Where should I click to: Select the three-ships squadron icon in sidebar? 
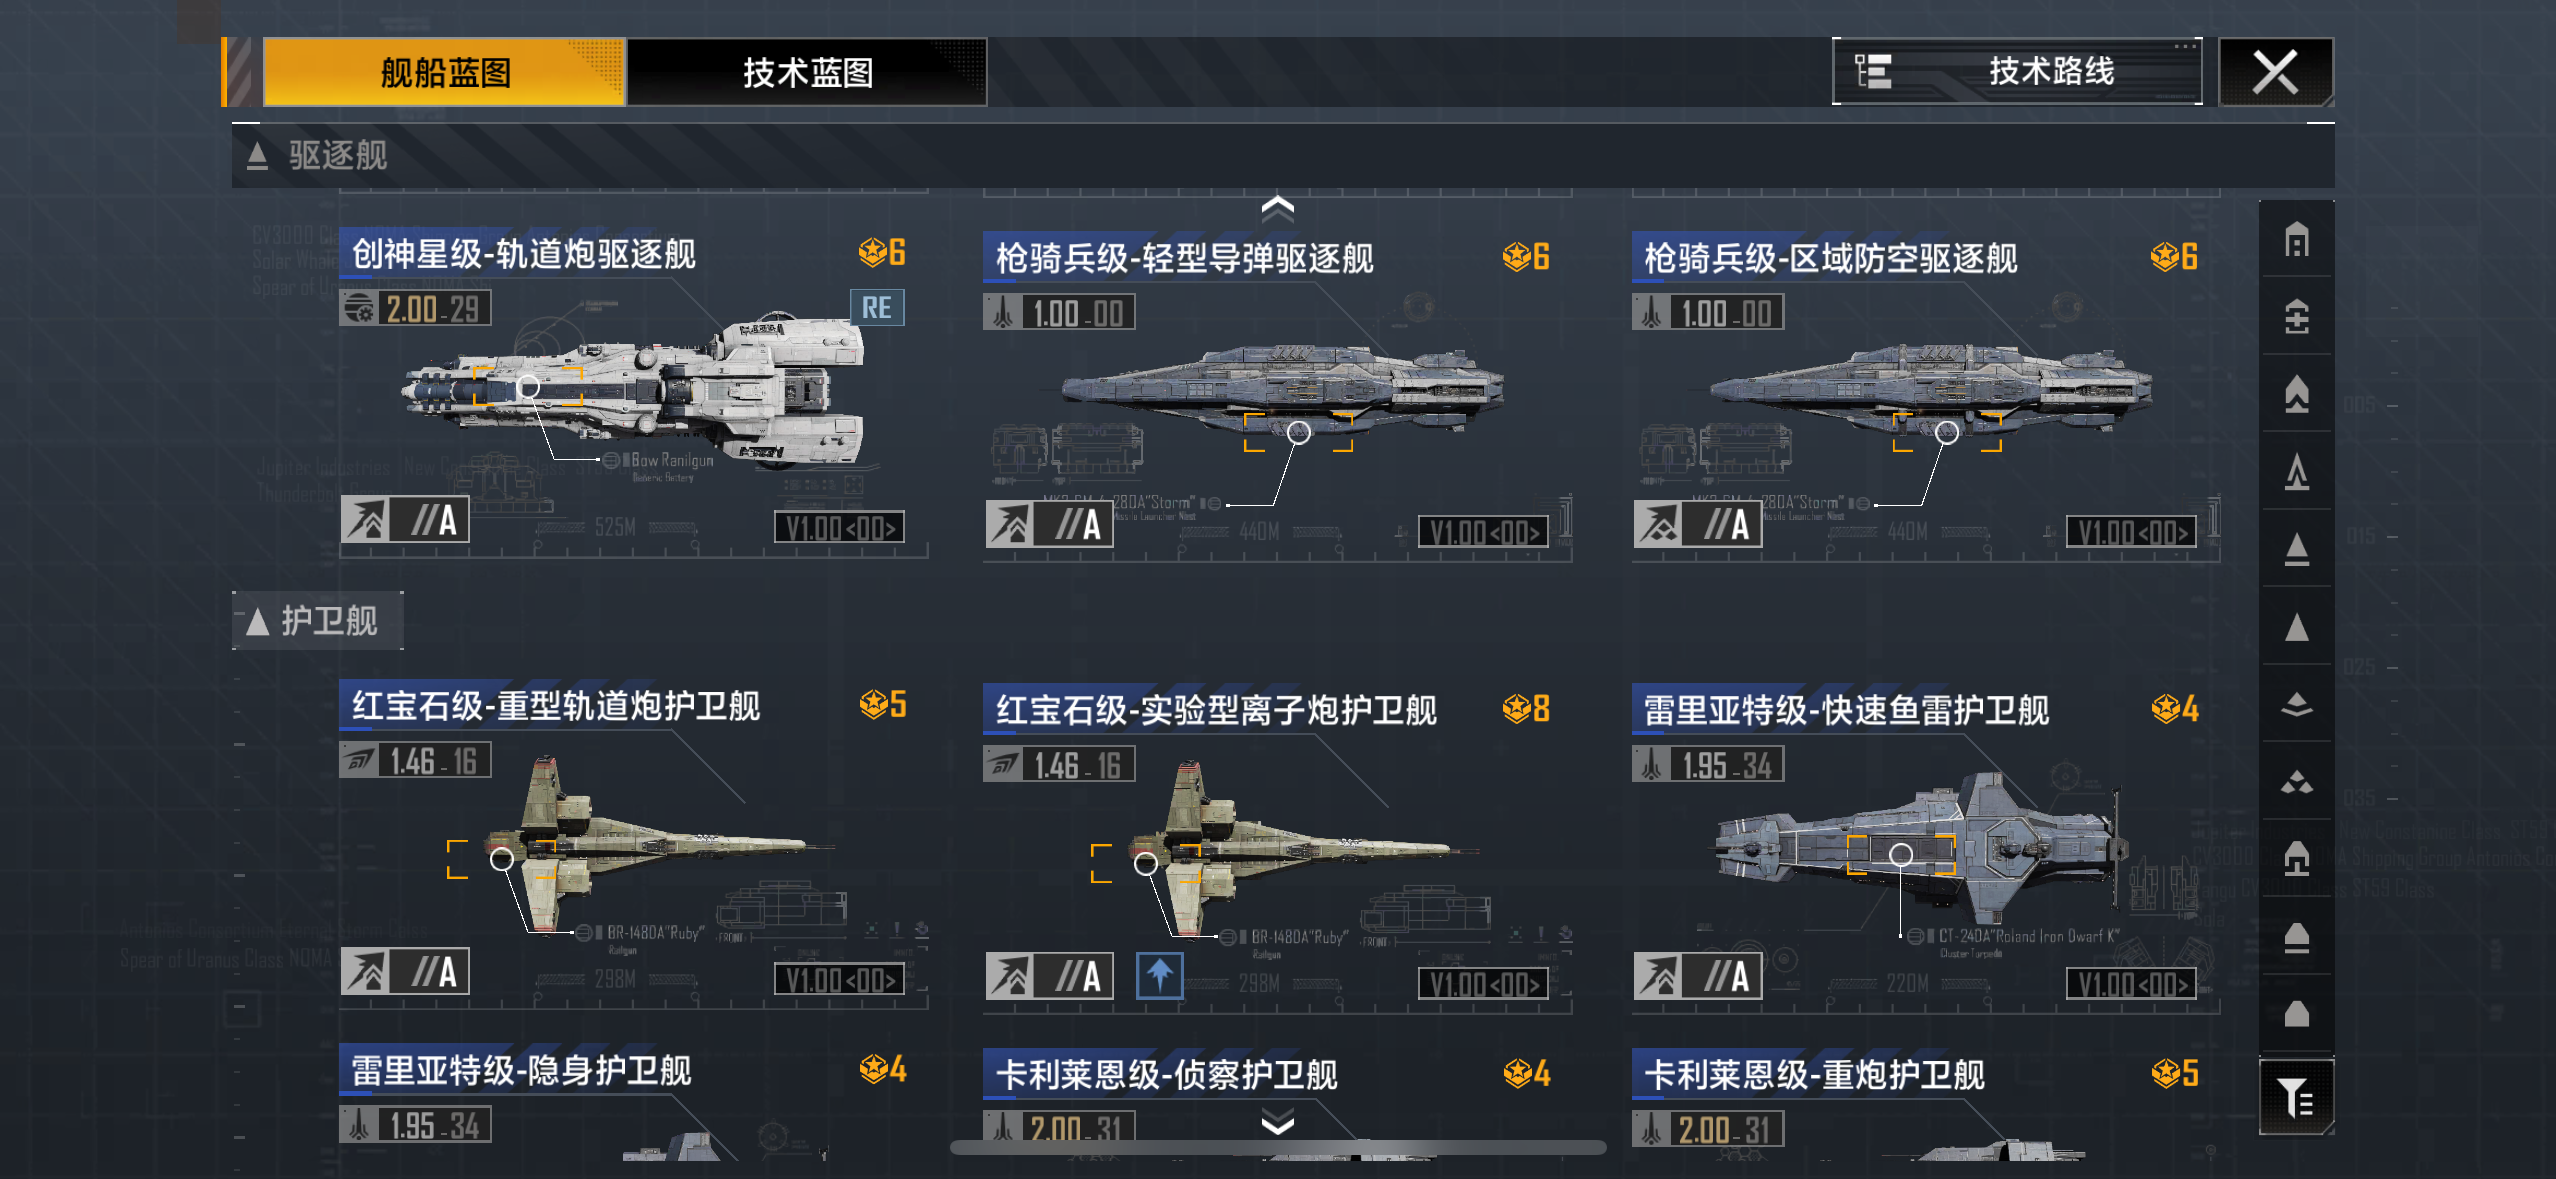point(2296,782)
